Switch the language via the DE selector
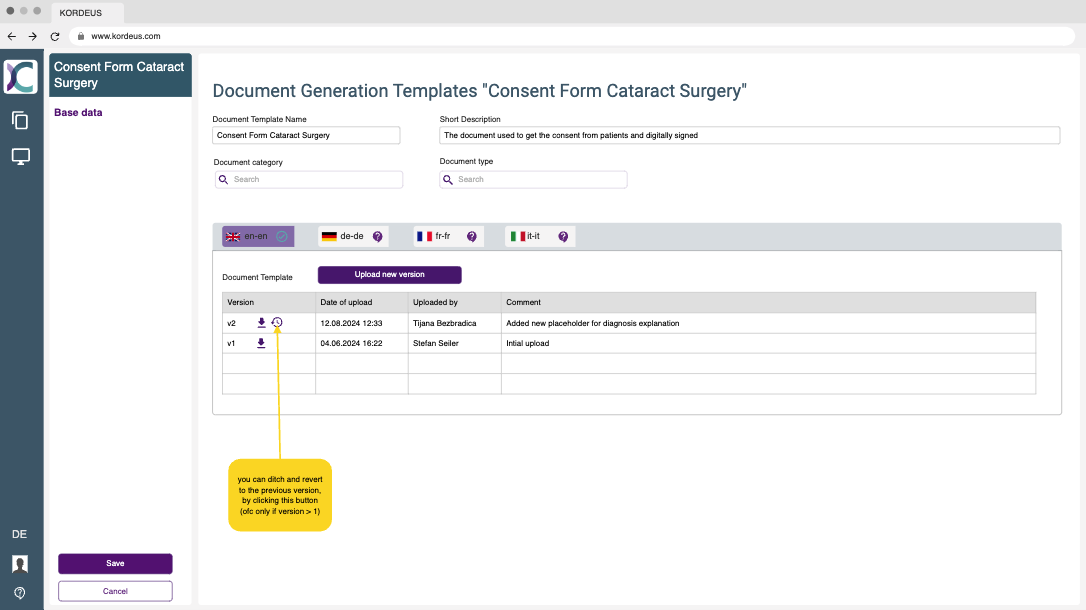 coord(19,534)
